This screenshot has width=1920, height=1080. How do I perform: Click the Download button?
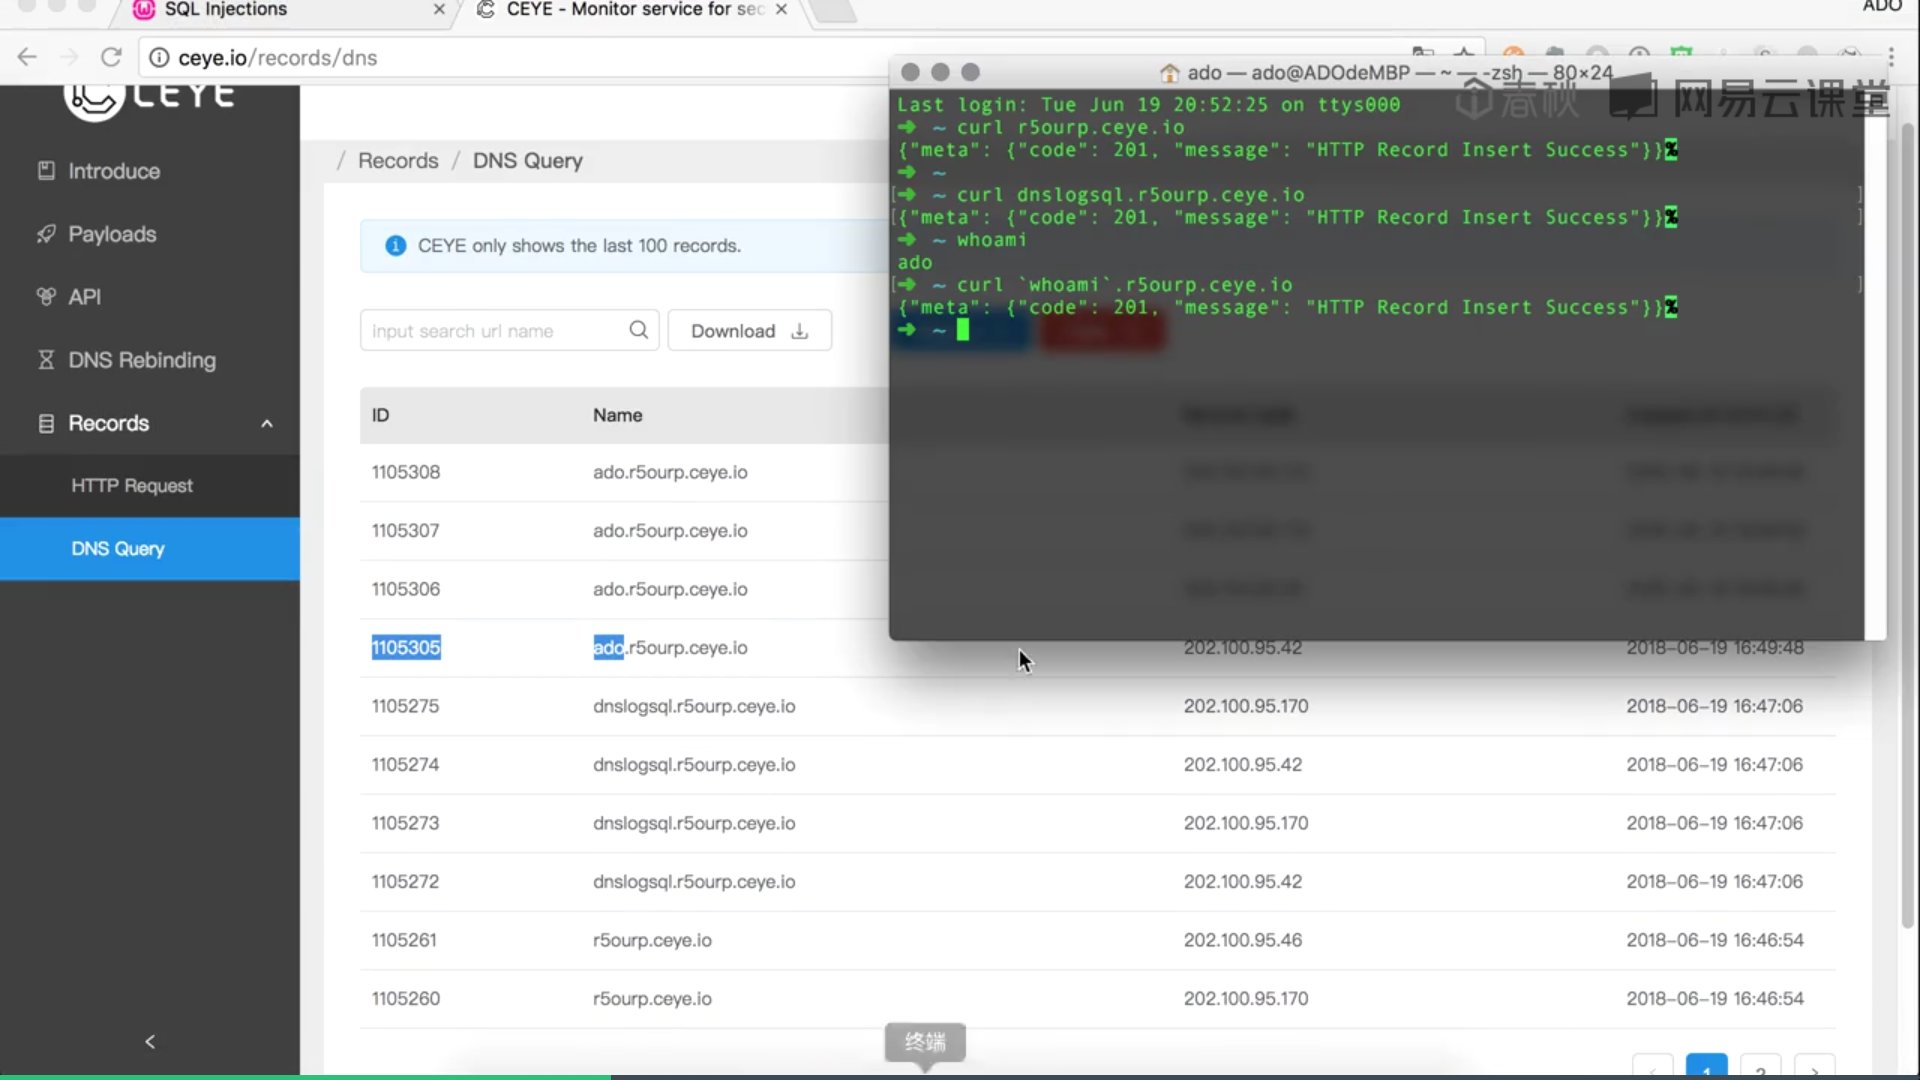click(x=749, y=331)
